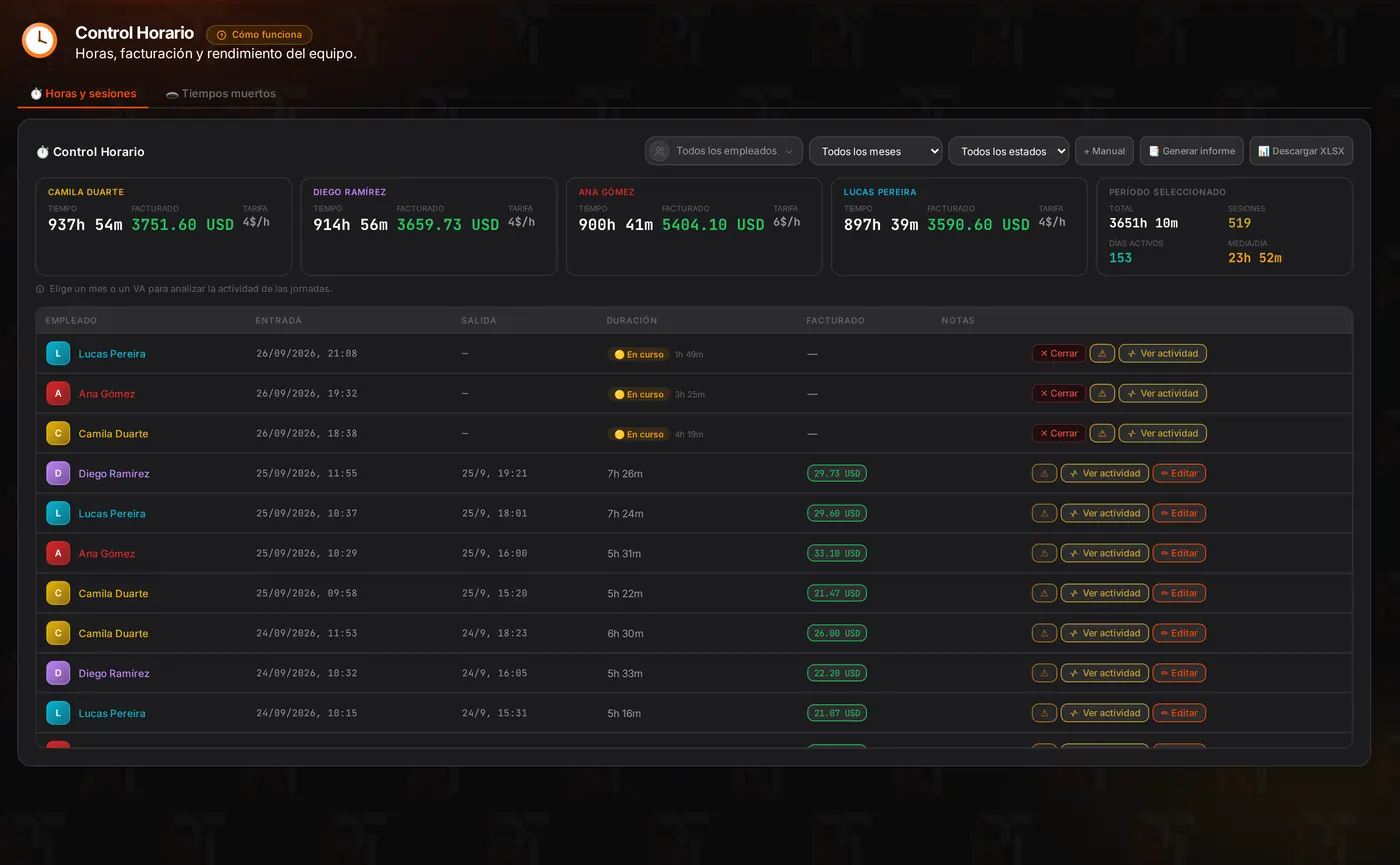Switch to Horas y sesiones tab
Viewport: 1400px width, 865px height.
(x=83, y=93)
